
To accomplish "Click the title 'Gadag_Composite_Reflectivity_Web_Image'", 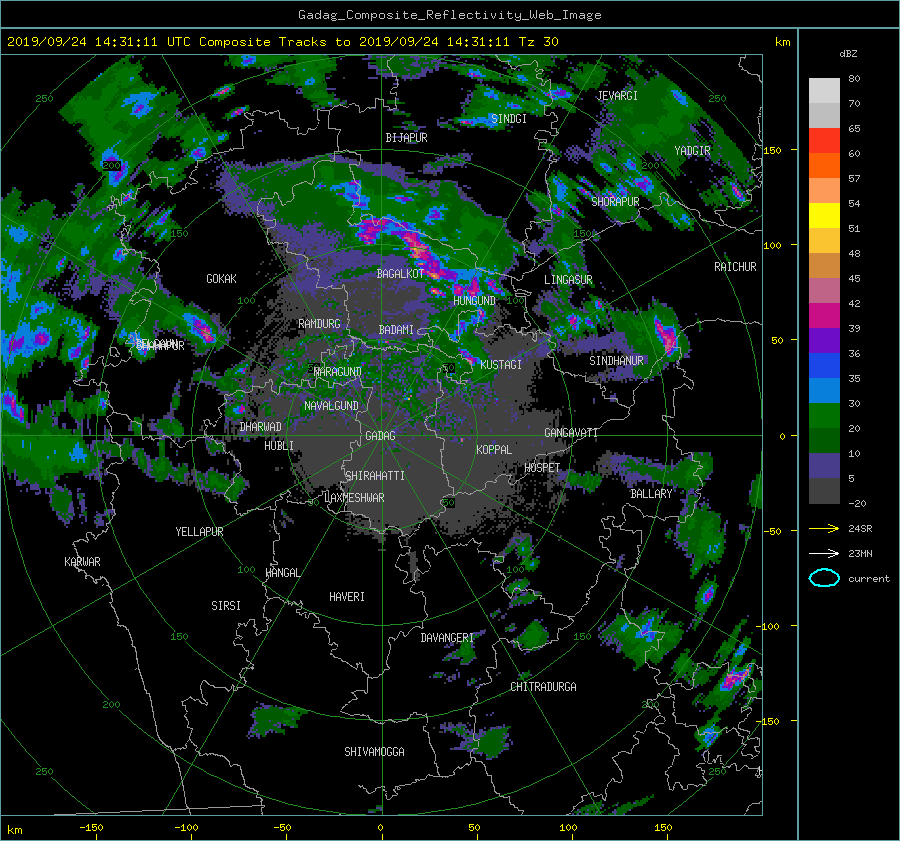I will (449, 15).
